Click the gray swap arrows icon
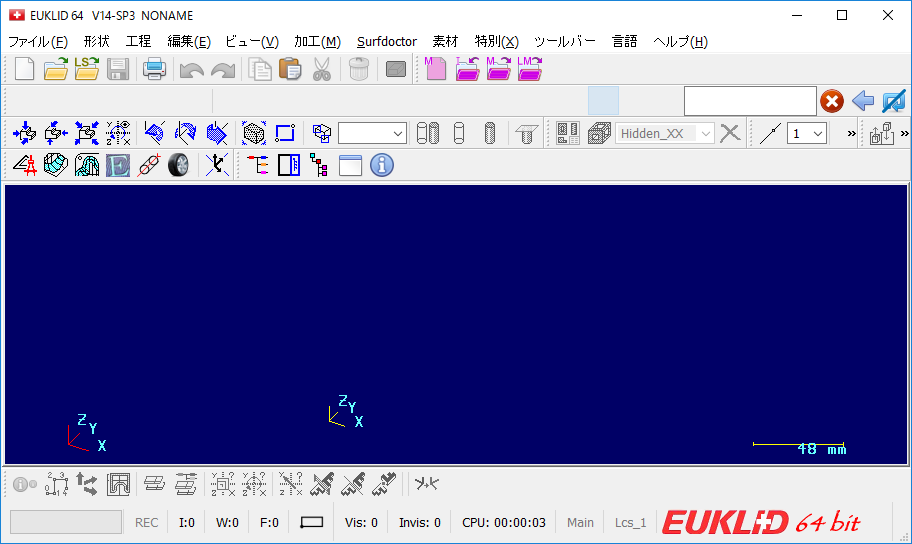 coord(87,484)
